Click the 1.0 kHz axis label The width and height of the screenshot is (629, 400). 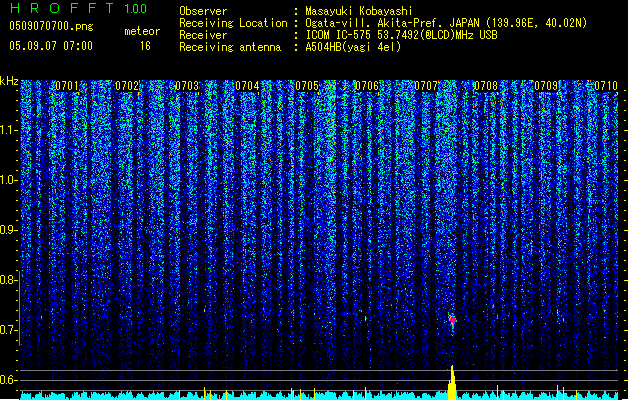pos(9,180)
